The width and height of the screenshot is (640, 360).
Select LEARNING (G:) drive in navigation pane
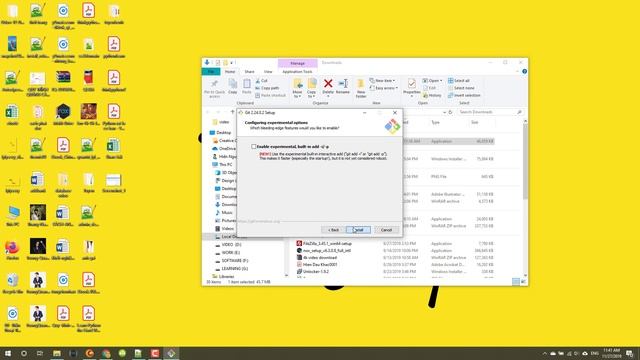tap(231, 269)
